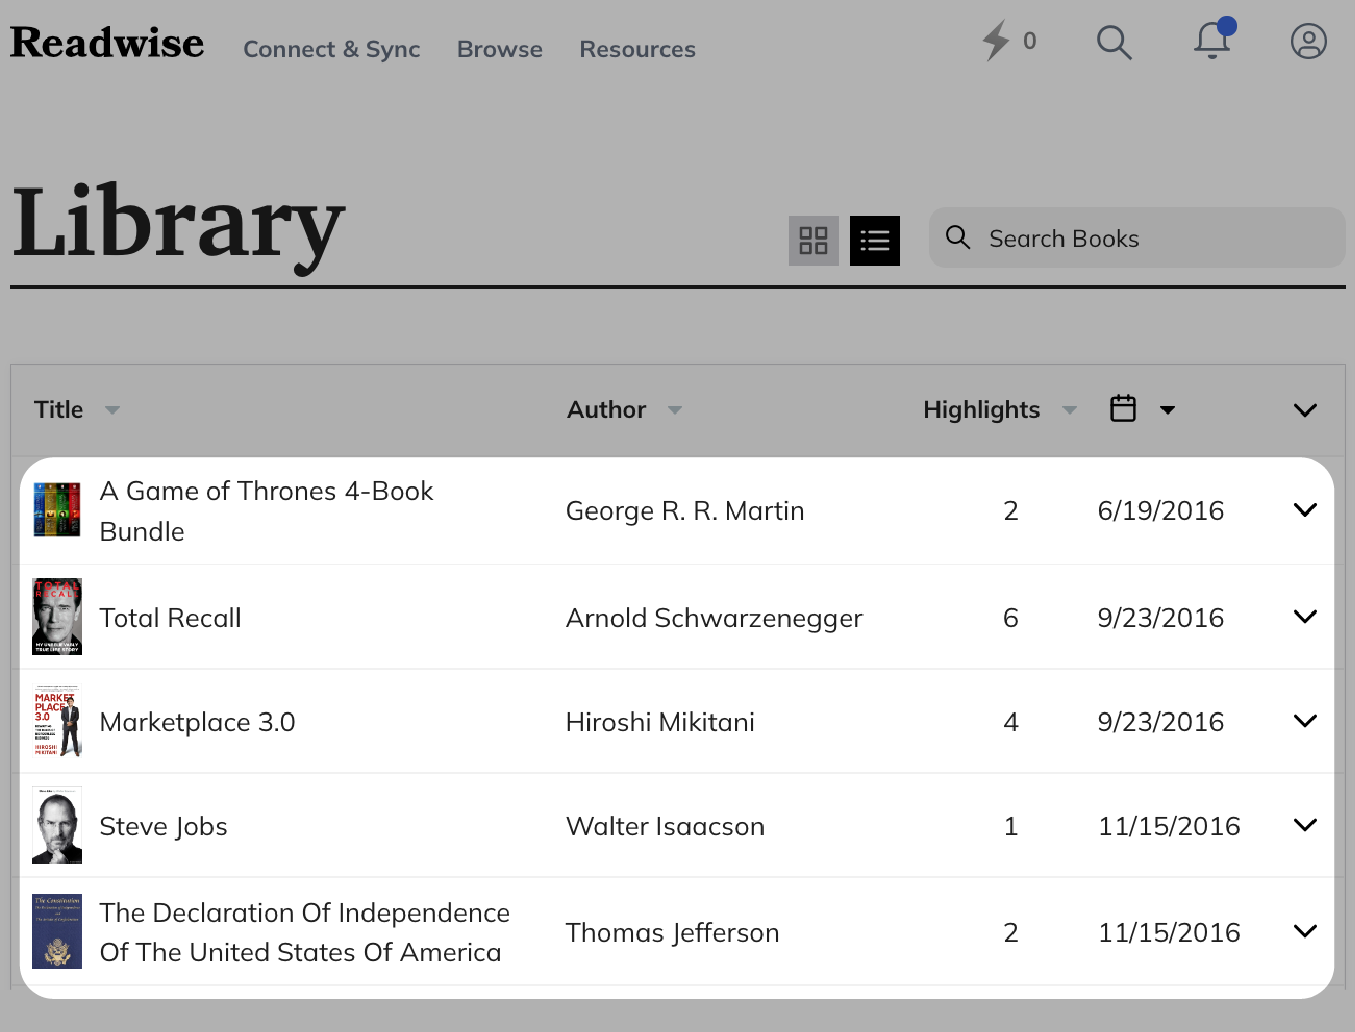
Task: Expand the Total Recall row chevron
Action: click(1305, 617)
